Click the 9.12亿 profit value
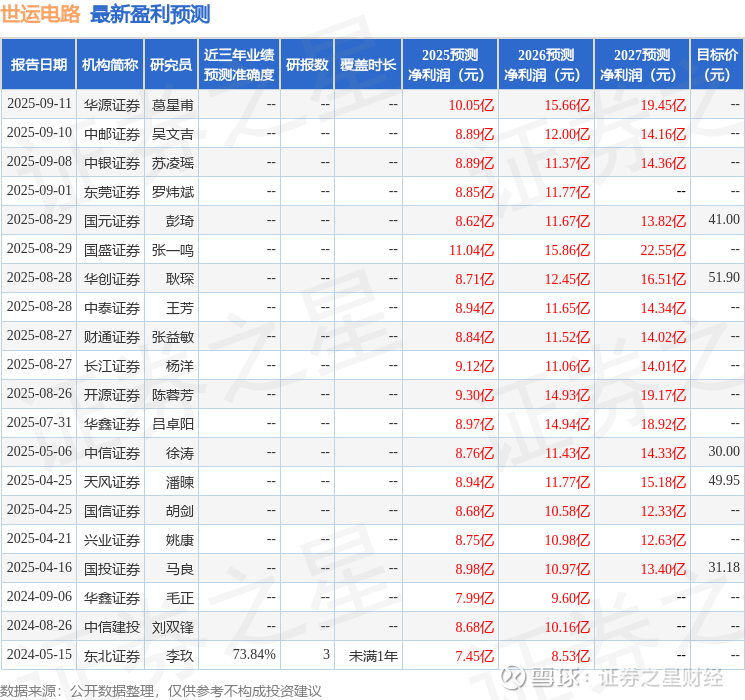The image size is (745, 700). 475,366
